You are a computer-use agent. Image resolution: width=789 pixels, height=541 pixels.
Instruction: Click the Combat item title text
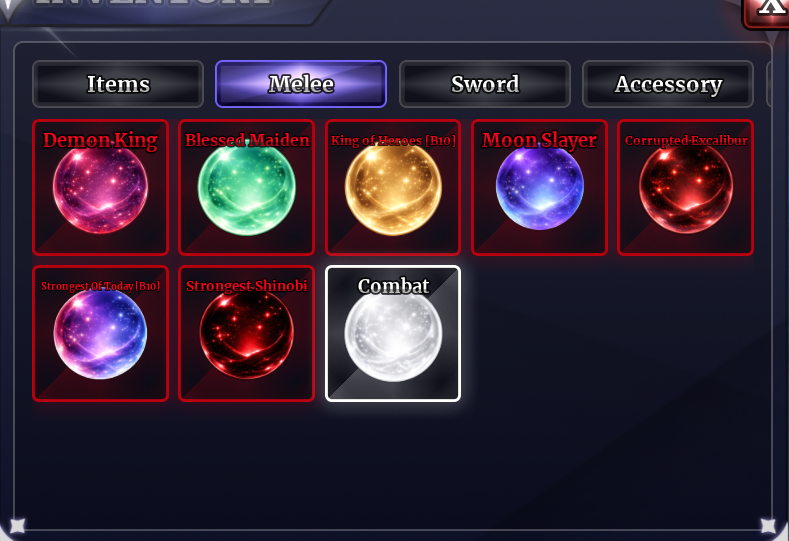point(393,286)
